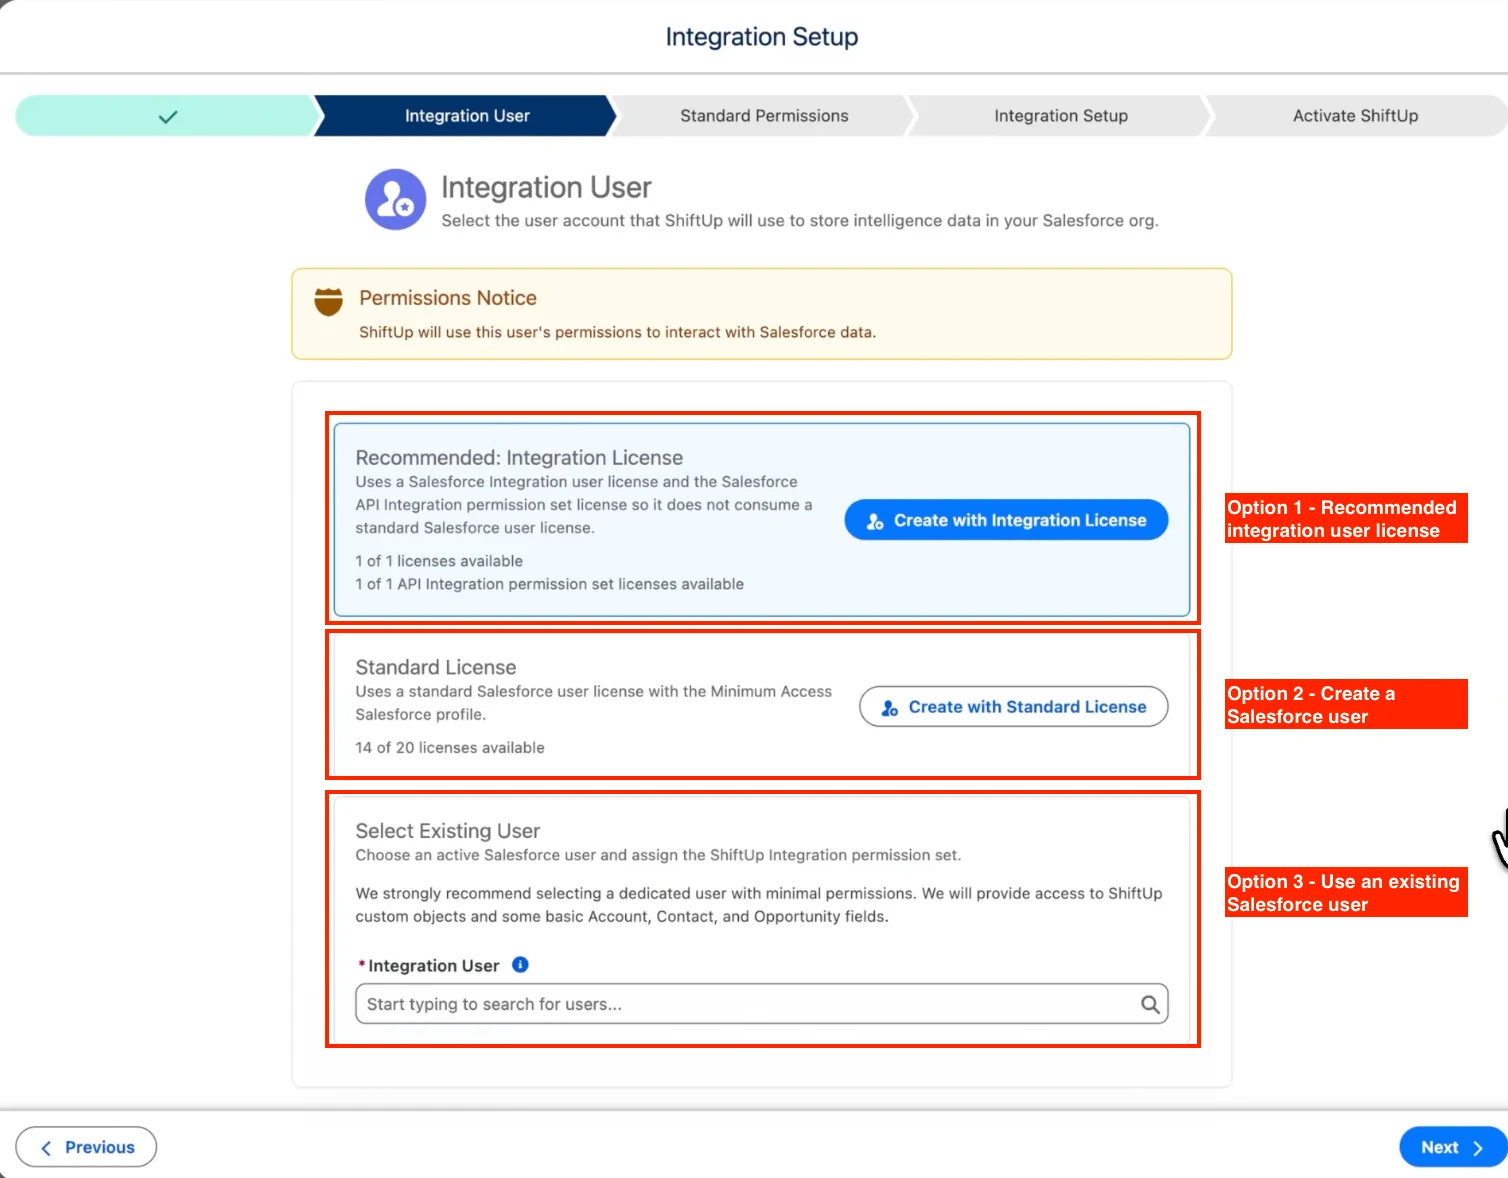Screen dimensions: 1508x1178
Task: Click the notice text about user's permissions
Action: 617,332
